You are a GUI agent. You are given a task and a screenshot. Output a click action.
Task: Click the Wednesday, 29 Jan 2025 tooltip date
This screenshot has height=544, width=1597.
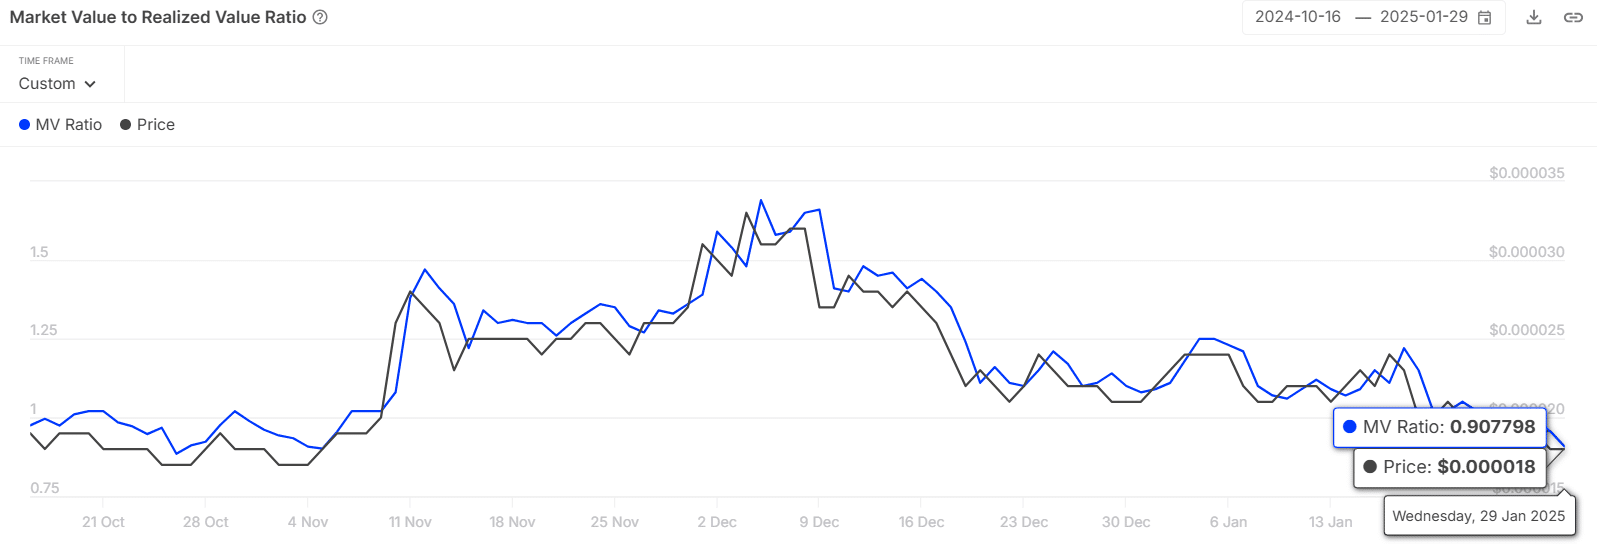click(x=1478, y=516)
